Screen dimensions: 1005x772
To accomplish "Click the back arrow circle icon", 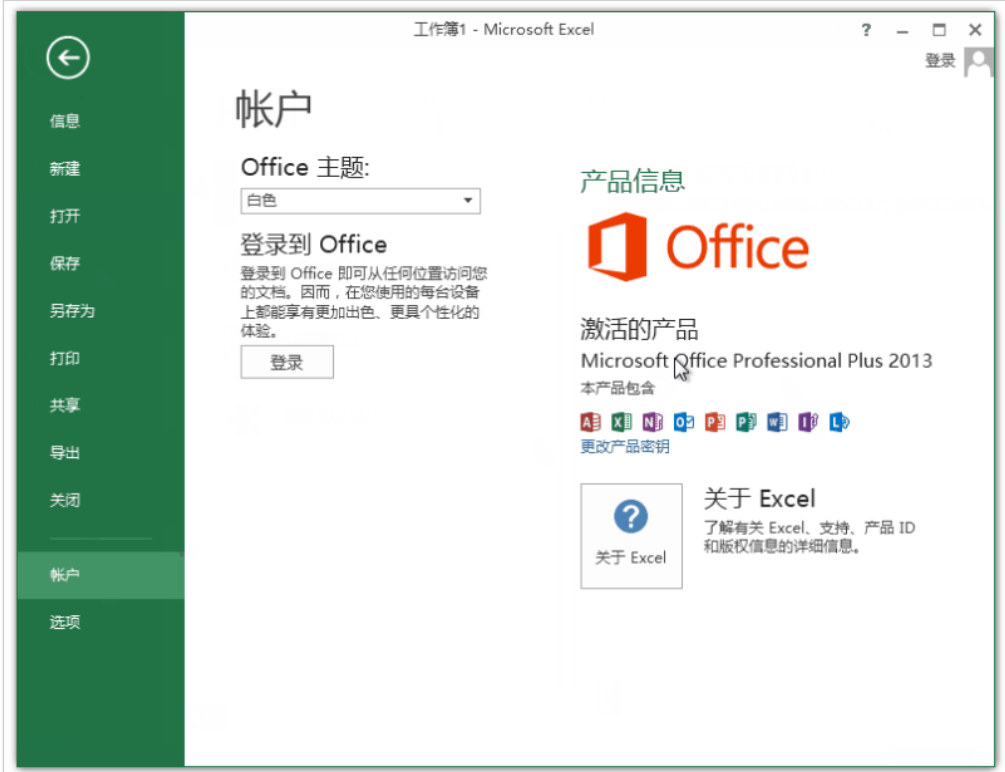I will tap(68, 60).
